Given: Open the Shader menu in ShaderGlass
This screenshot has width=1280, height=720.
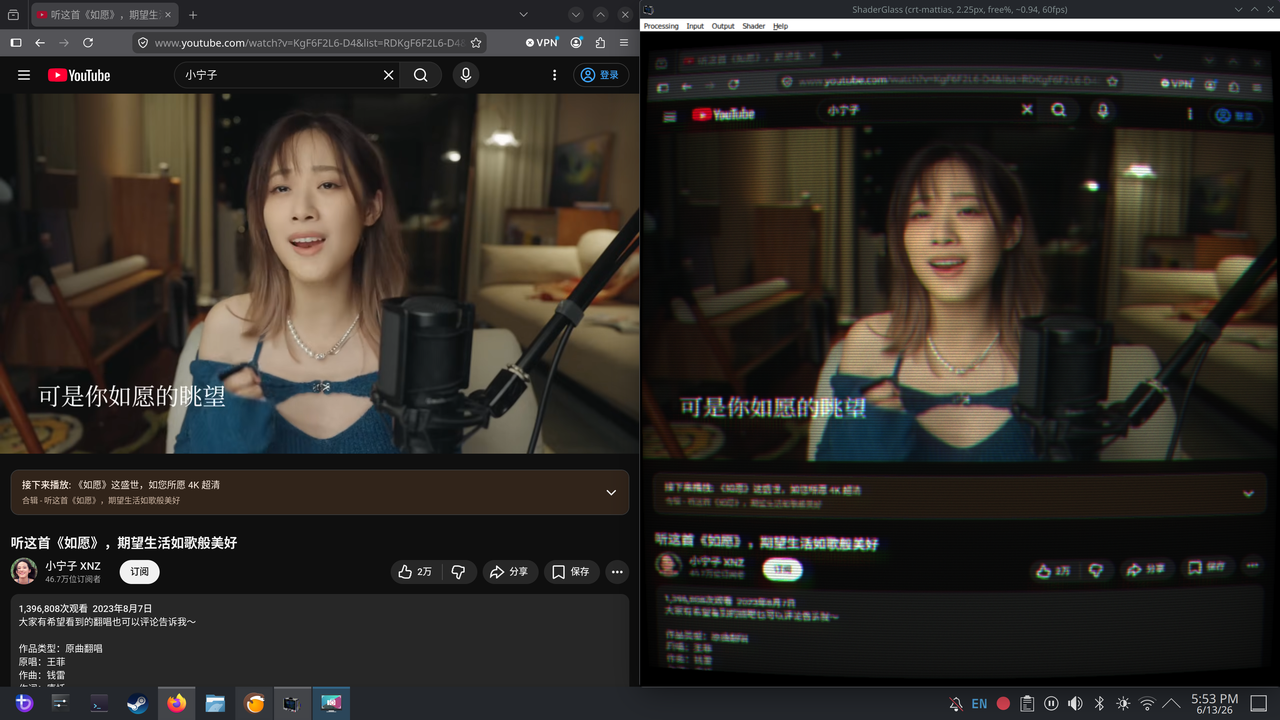Looking at the screenshot, I should [x=754, y=26].
